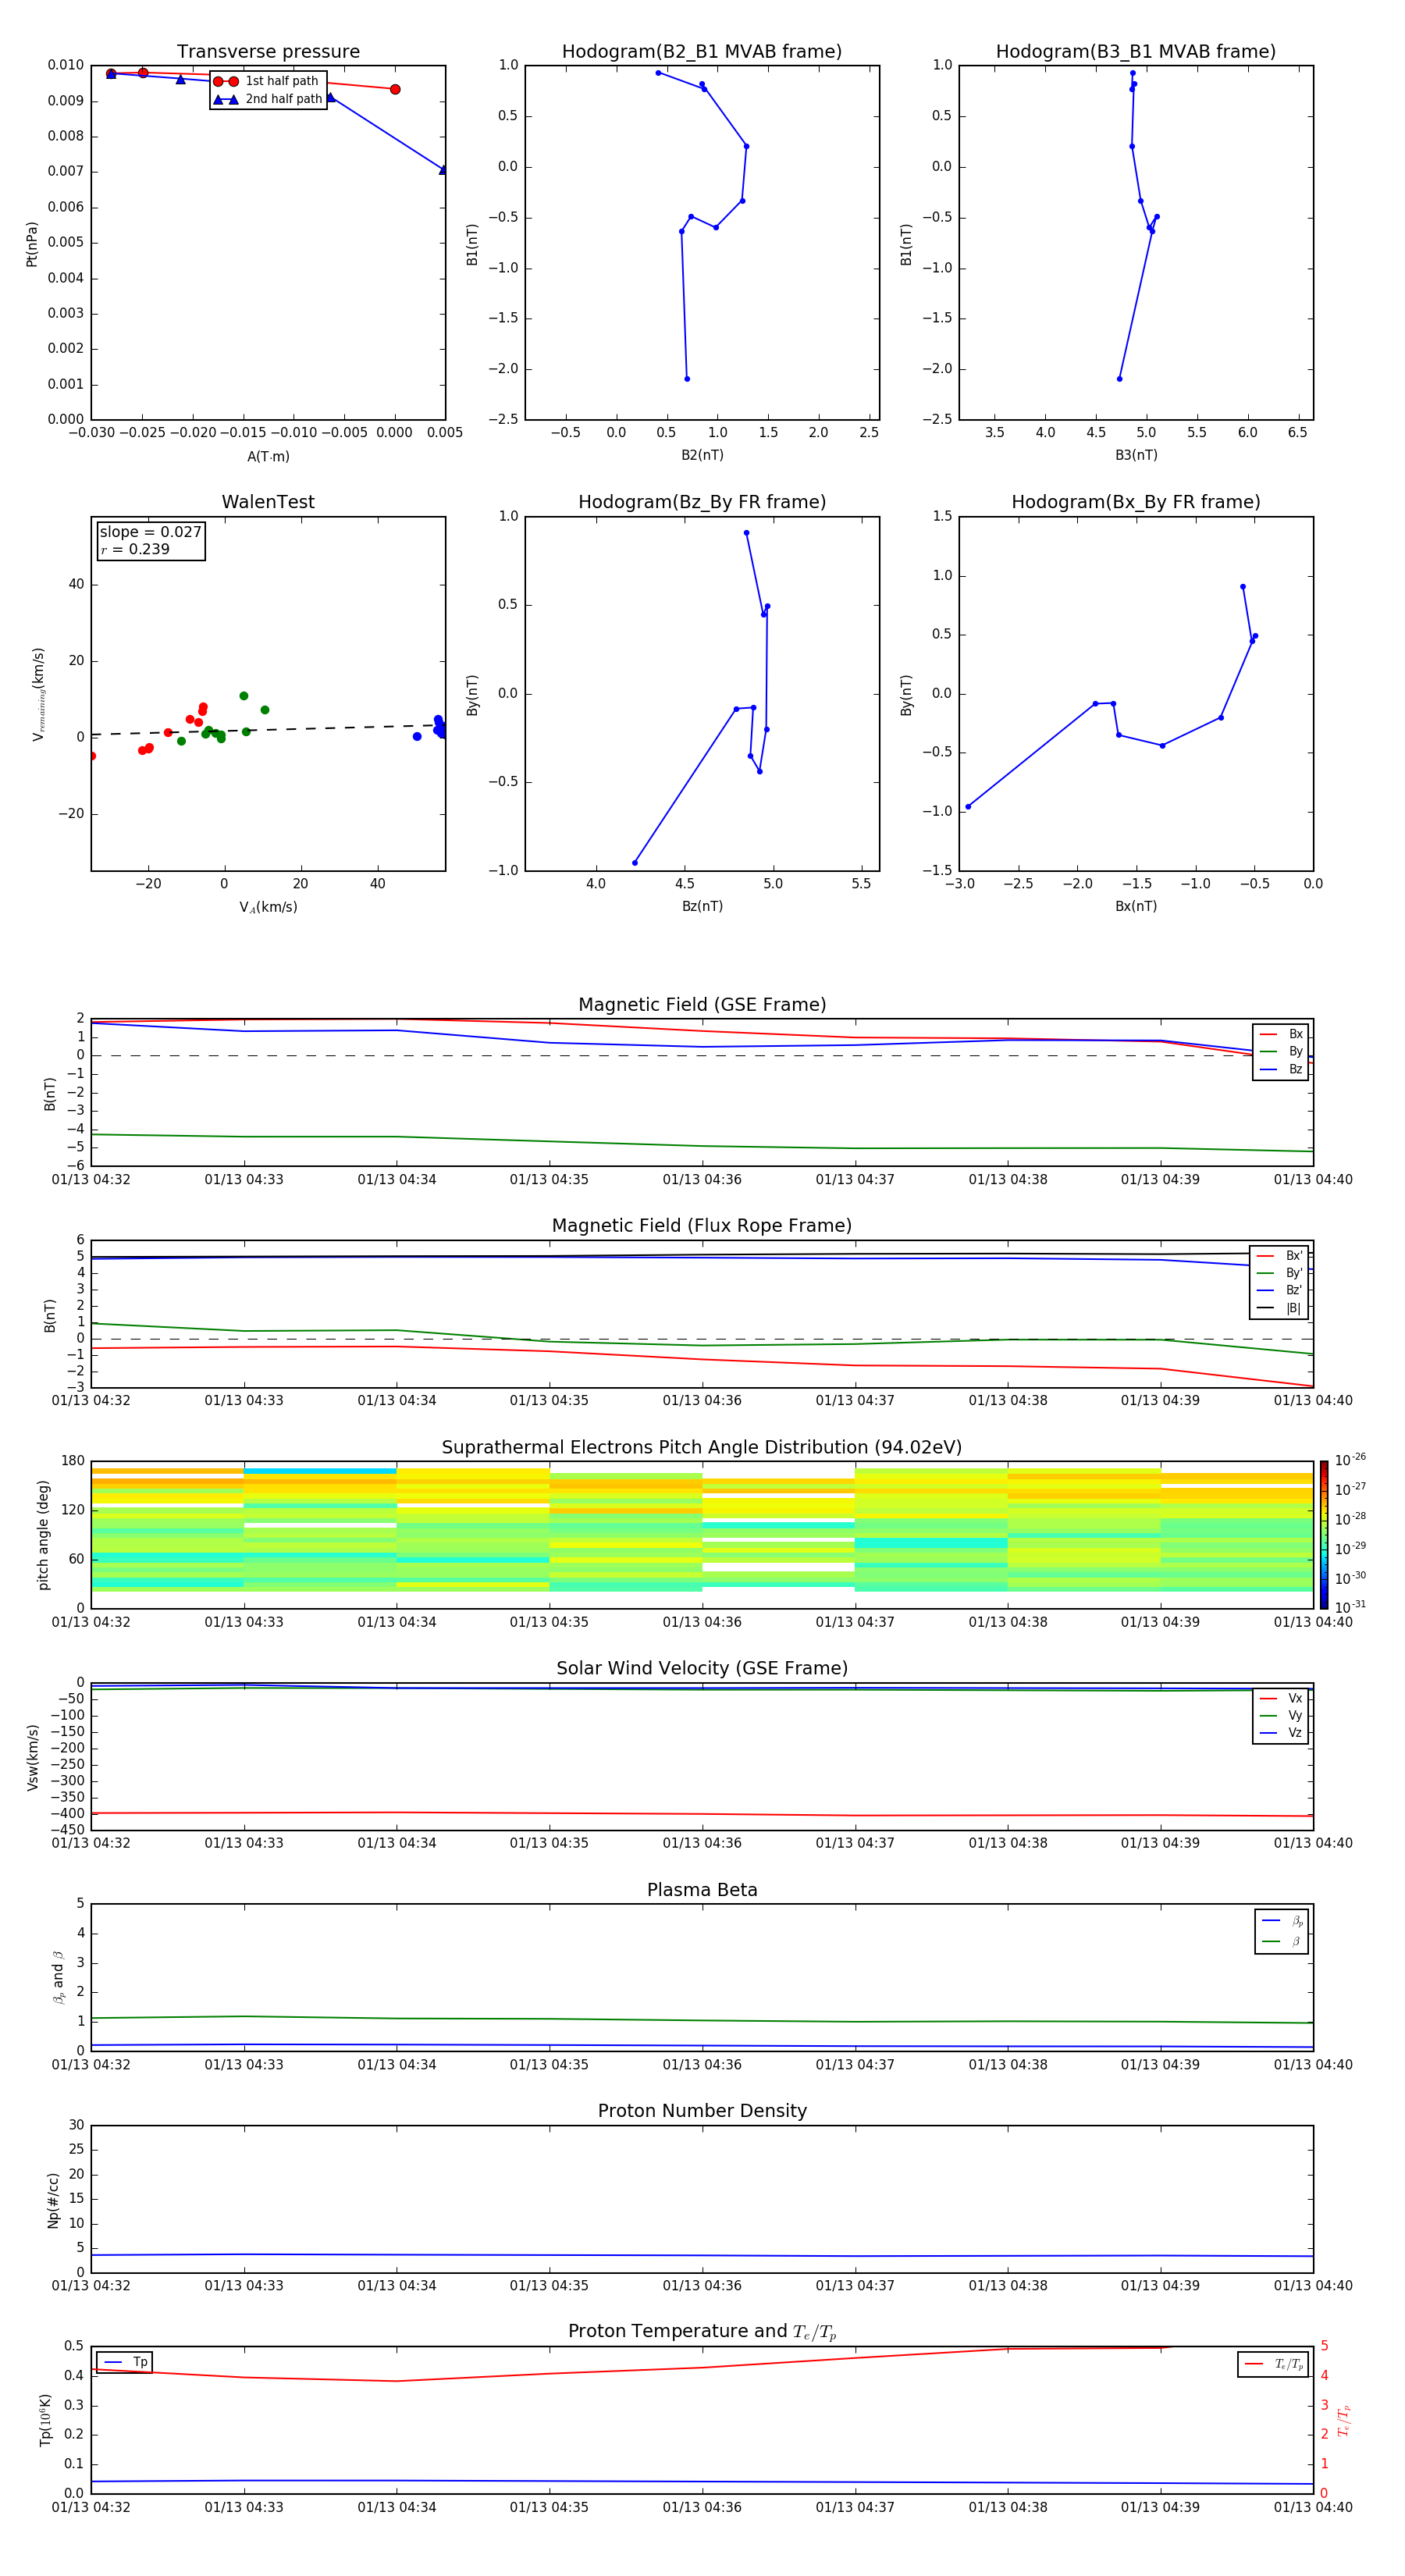Click the "2nd half path" legend entry
Image resolution: width=1405 pixels, height=2576 pixels.
coord(268,99)
